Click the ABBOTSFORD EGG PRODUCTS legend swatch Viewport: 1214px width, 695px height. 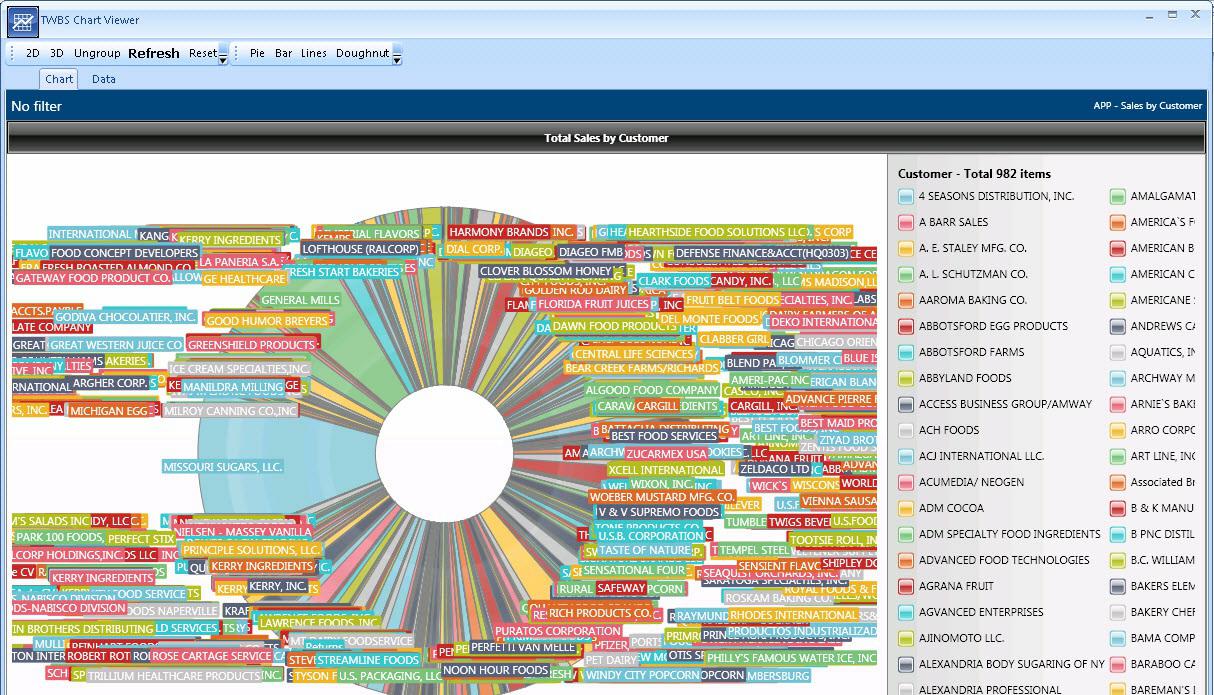click(906, 327)
